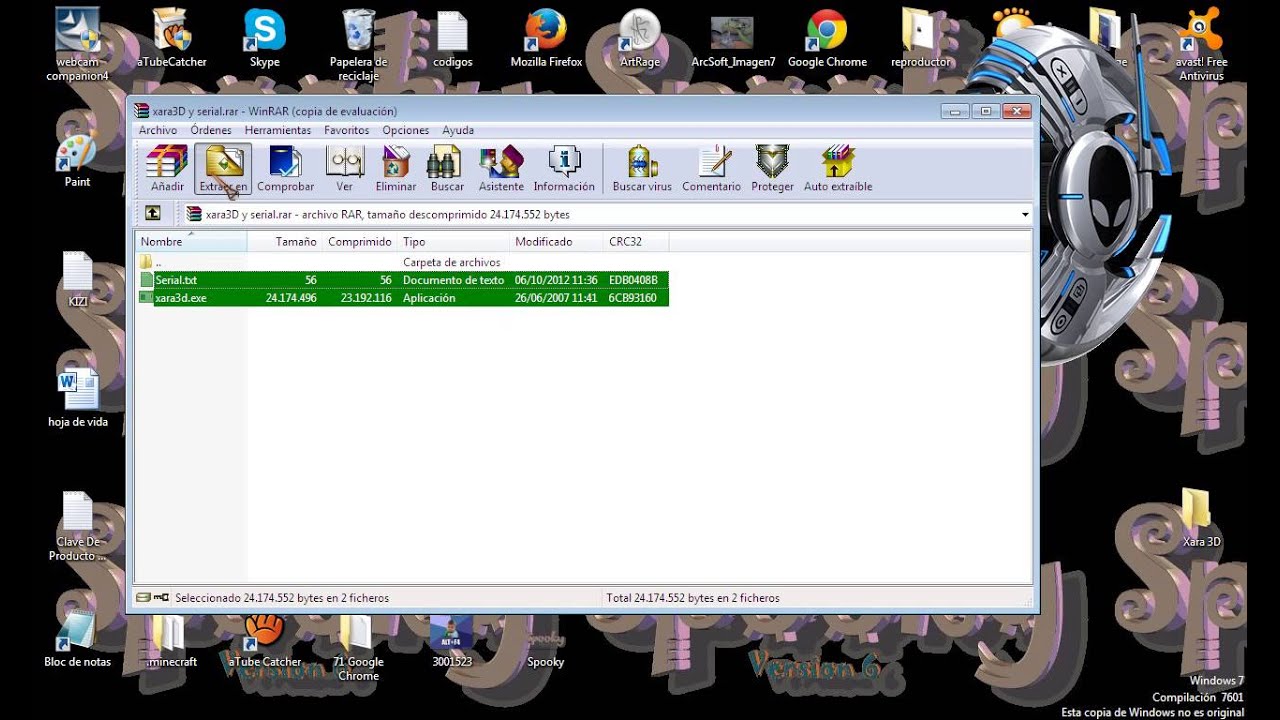This screenshot has height=720, width=1280.
Task: Sort by Tipo column header
Action: pos(454,242)
